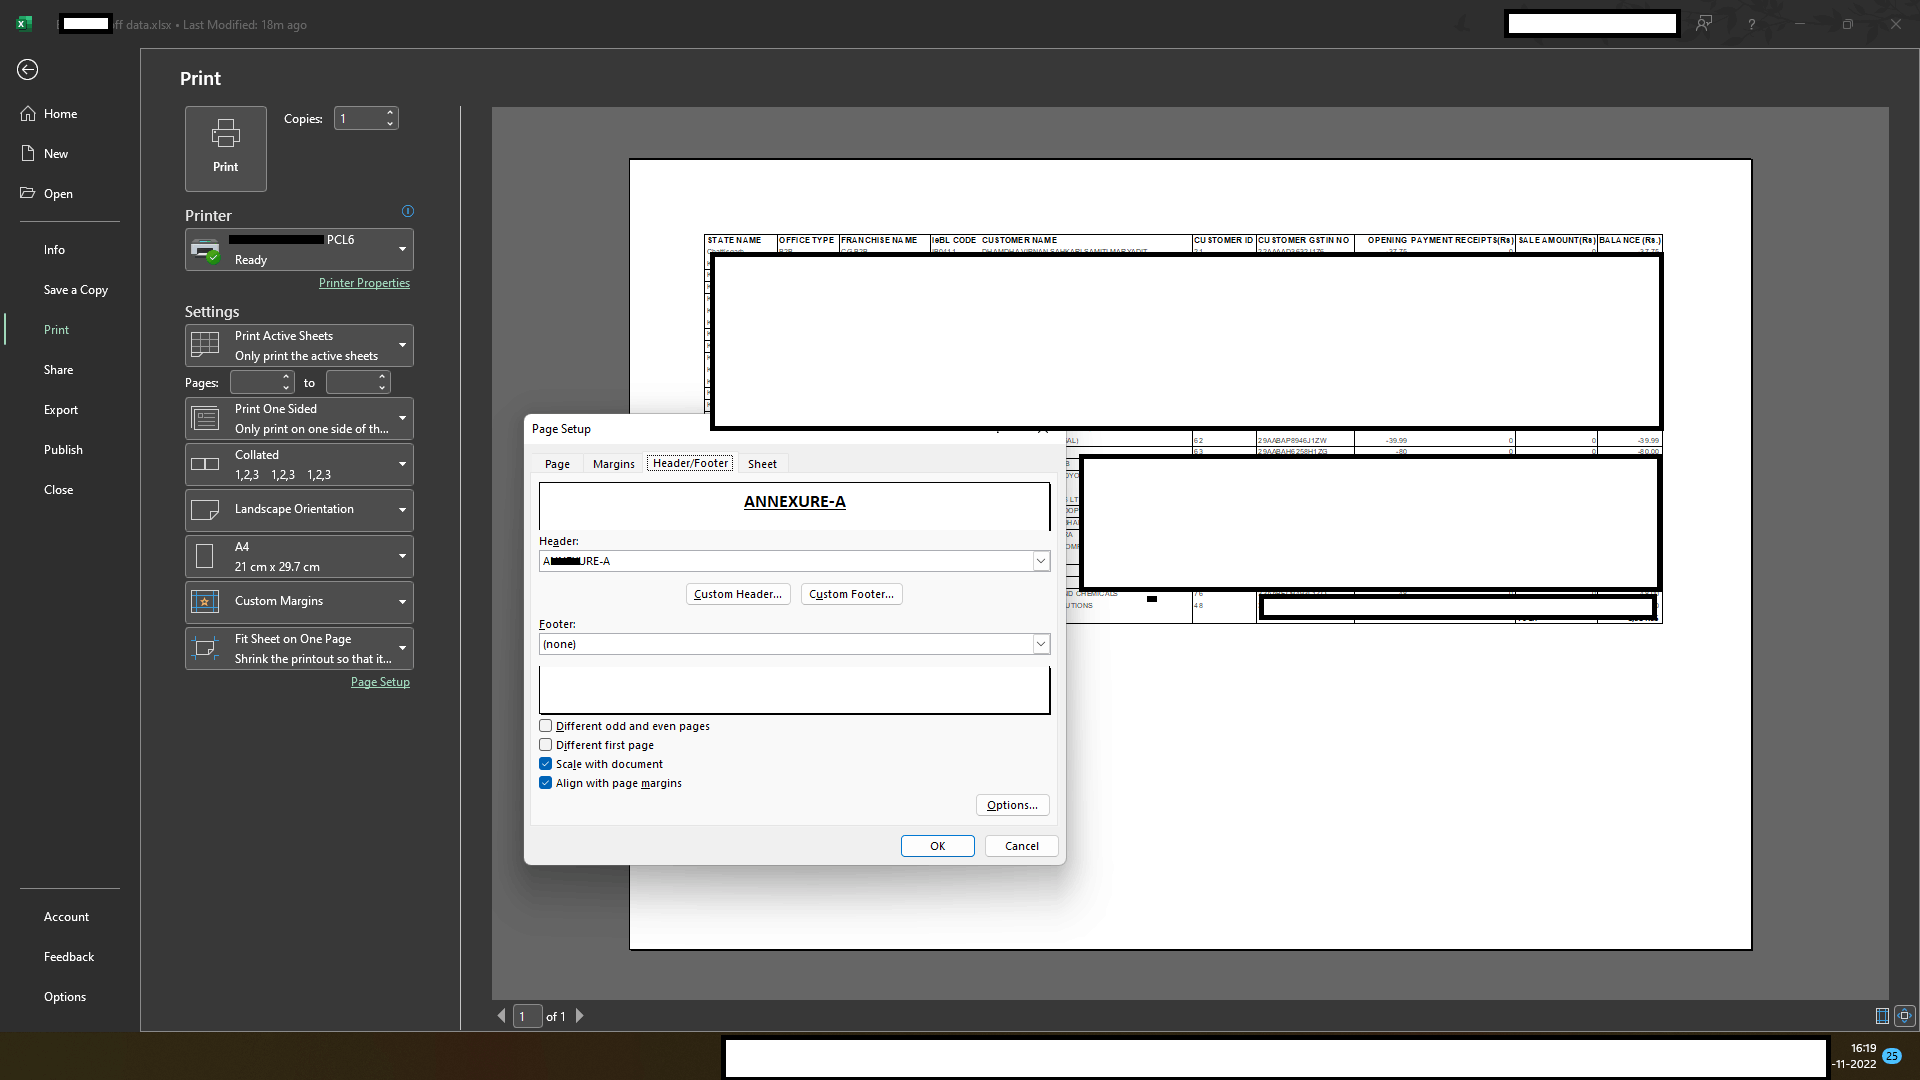Click the back arrow icon
This screenshot has height=1080, width=1920.
coord(27,69)
